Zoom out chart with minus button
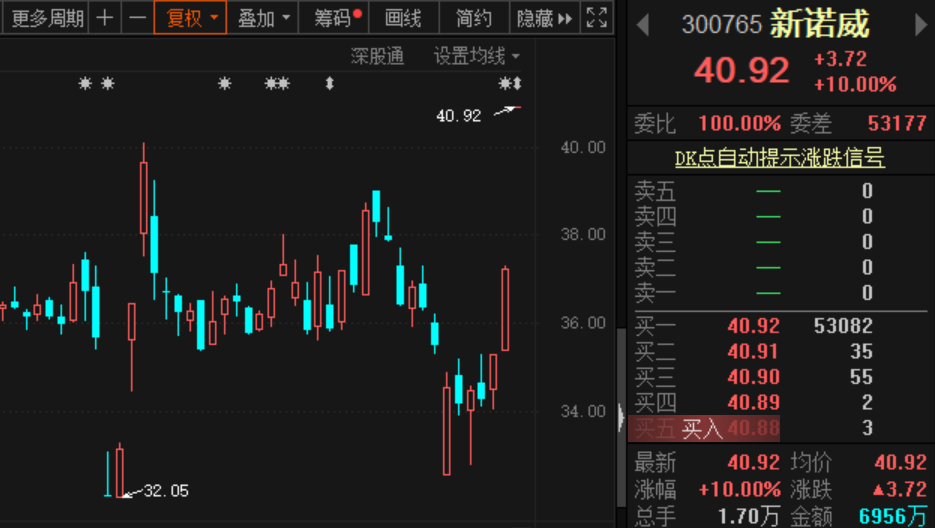The width and height of the screenshot is (935, 528). tap(137, 18)
